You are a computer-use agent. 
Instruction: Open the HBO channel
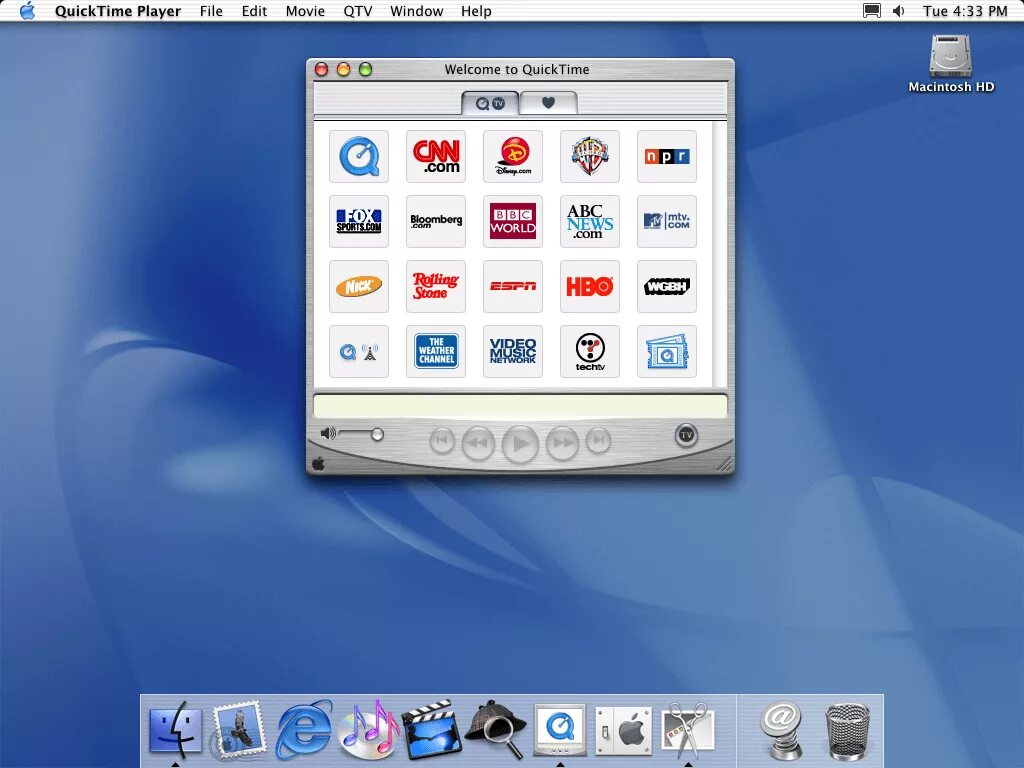point(590,287)
